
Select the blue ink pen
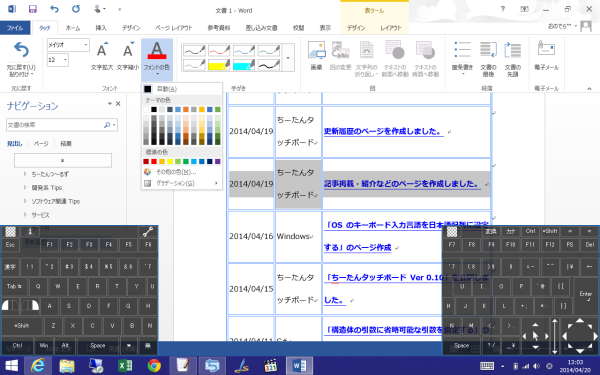(244, 51)
